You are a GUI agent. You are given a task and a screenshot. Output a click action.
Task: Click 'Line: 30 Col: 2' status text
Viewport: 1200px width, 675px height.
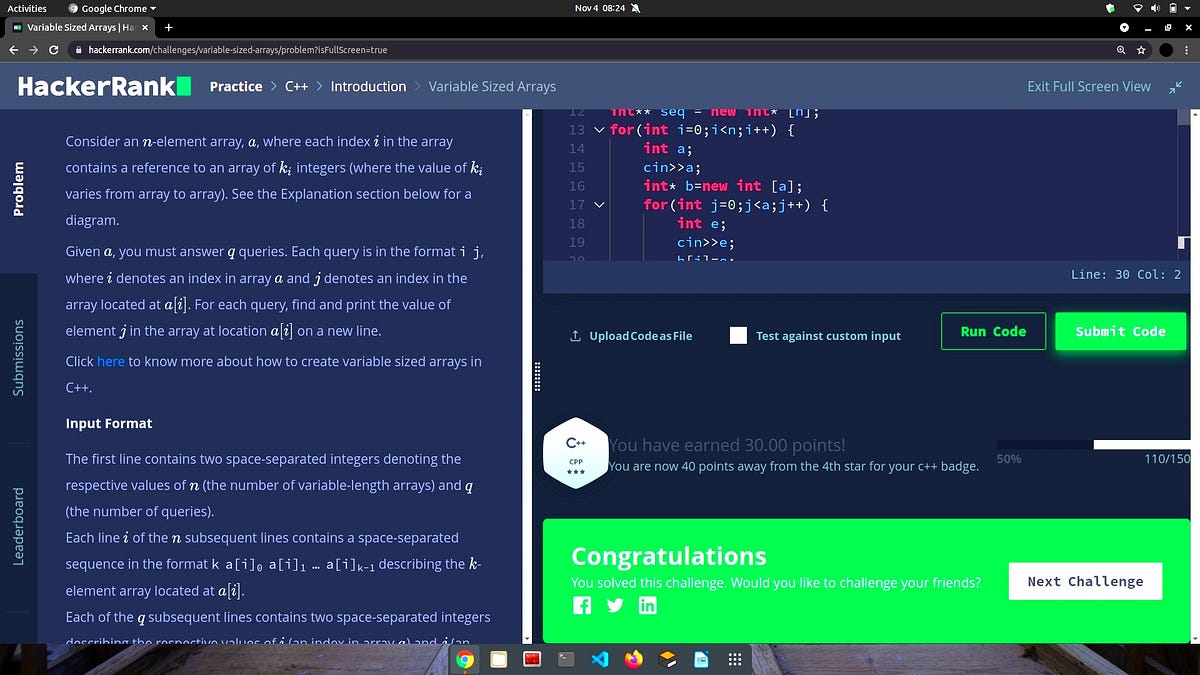click(1126, 274)
